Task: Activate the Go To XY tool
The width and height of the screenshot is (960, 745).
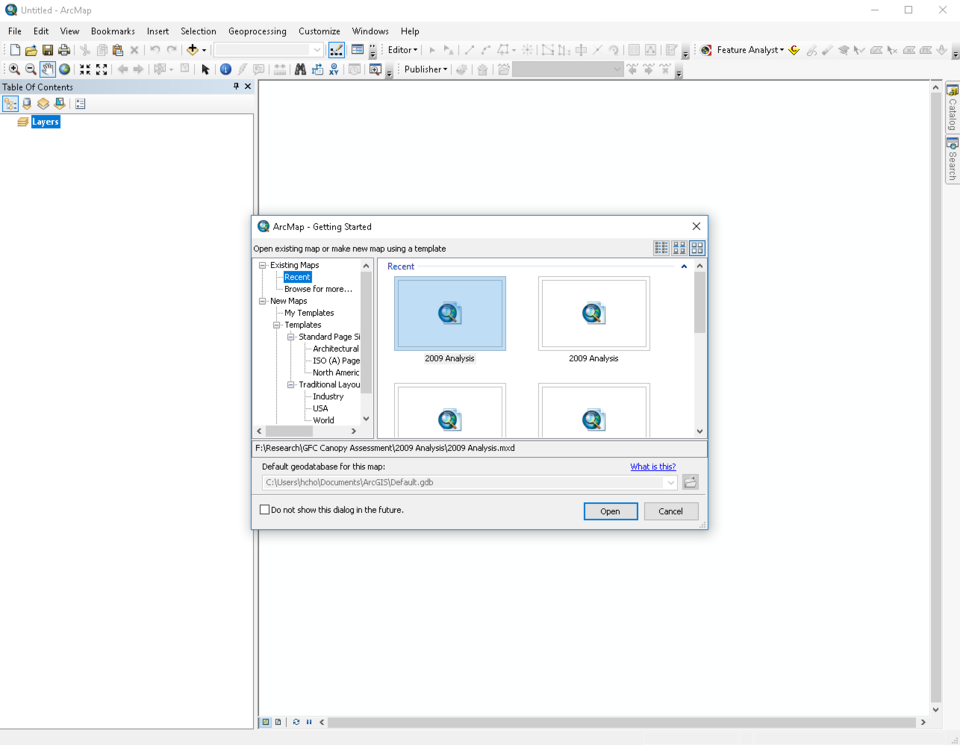Action: [333, 69]
